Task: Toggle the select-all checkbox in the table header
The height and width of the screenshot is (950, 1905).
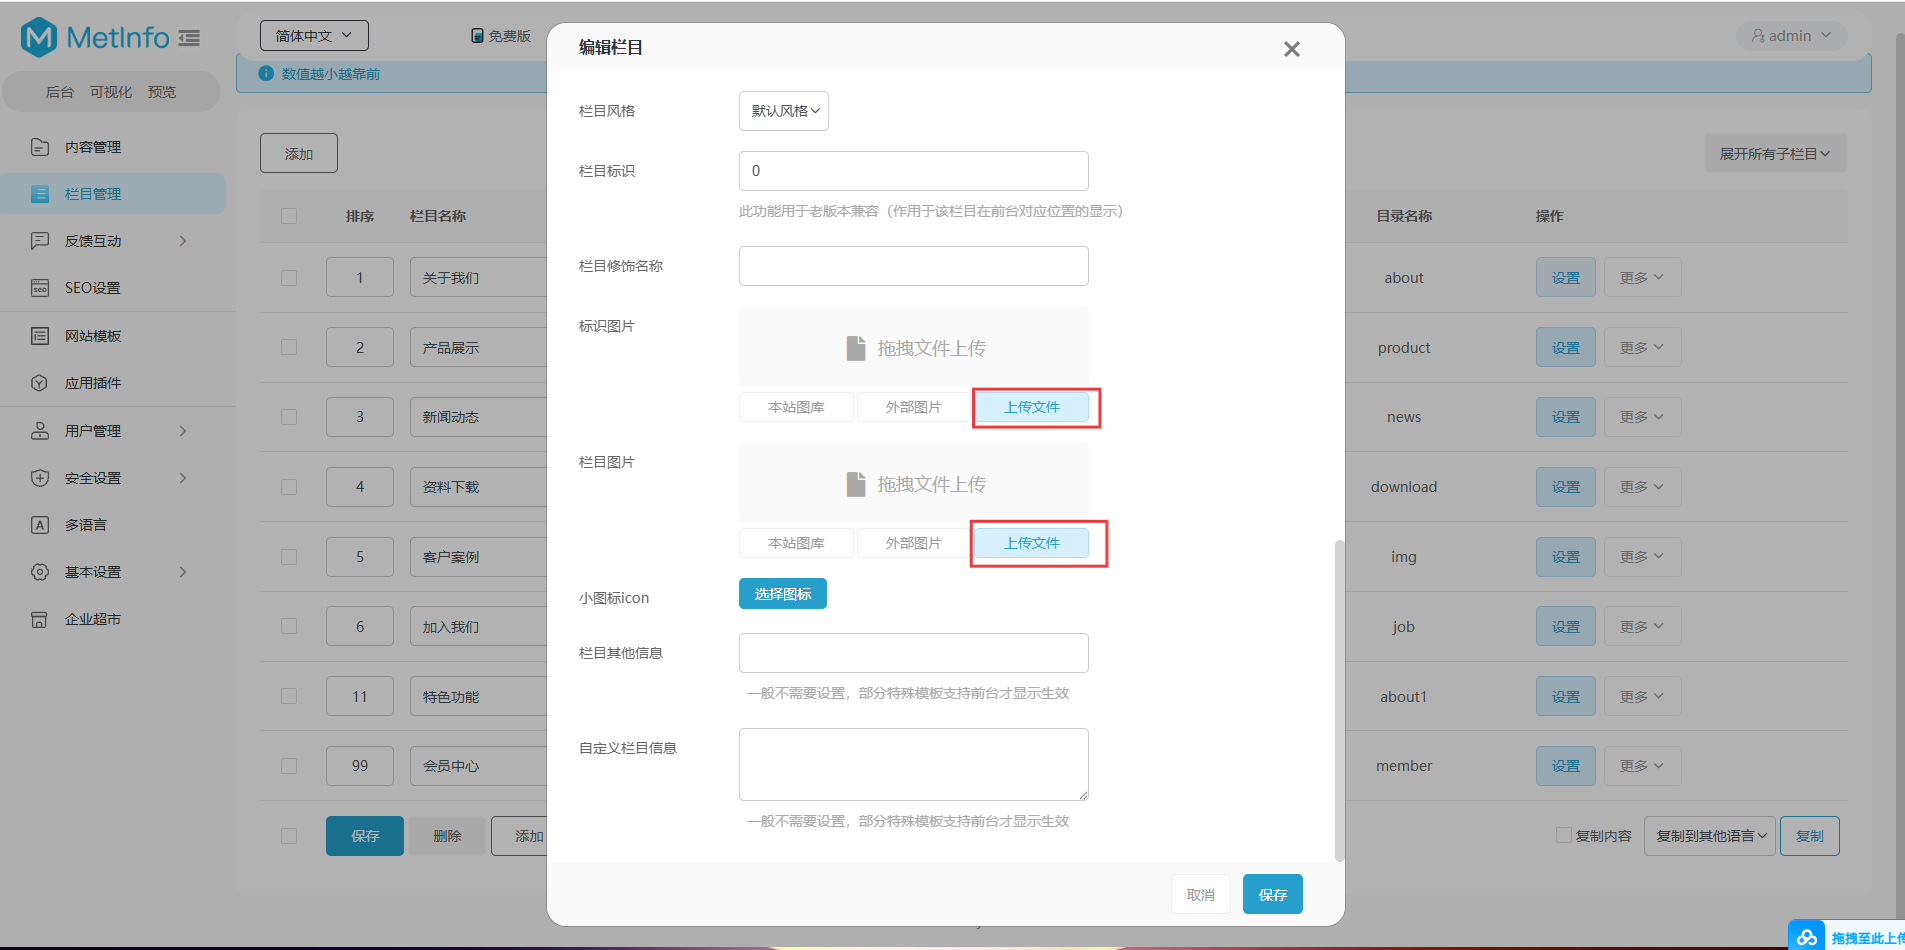Action: pyautogui.click(x=289, y=216)
